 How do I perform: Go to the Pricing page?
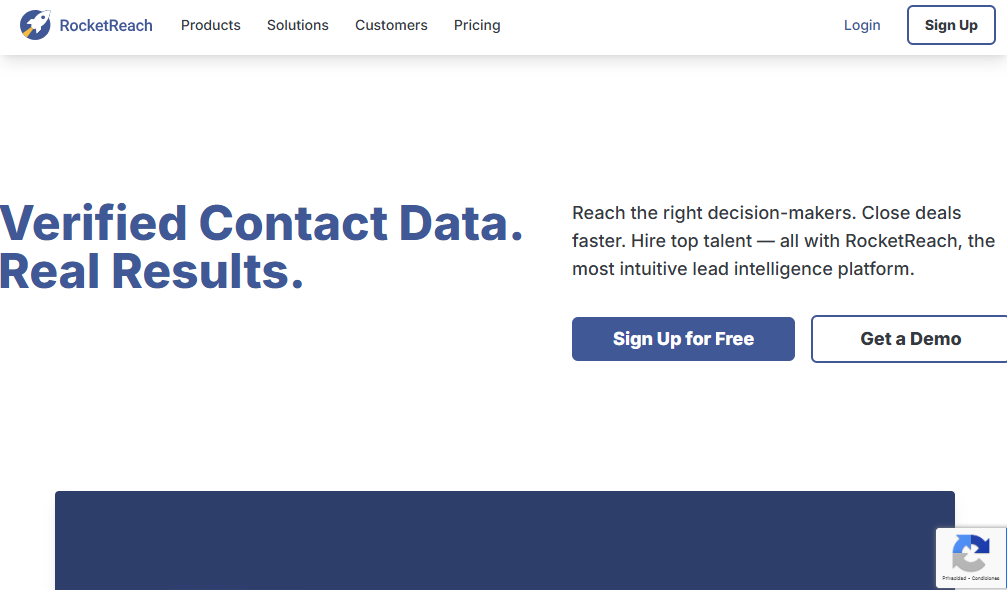point(477,25)
